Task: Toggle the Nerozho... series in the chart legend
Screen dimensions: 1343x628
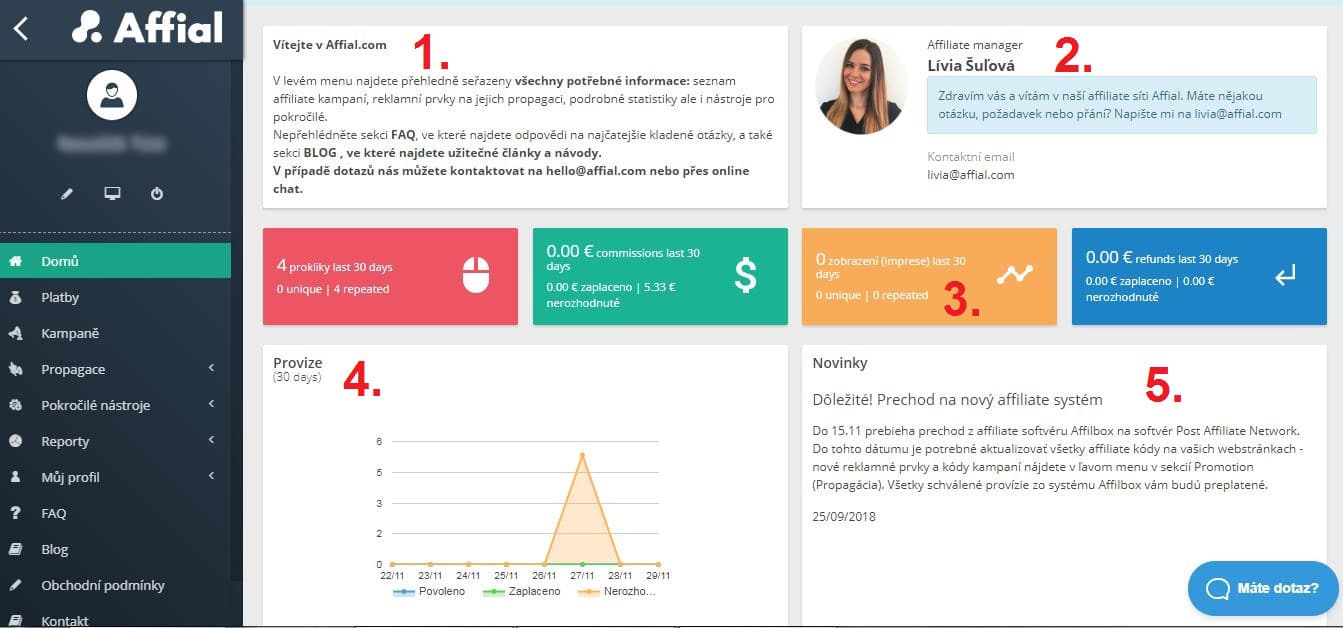Action: pyautogui.click(x=618, y=591)
